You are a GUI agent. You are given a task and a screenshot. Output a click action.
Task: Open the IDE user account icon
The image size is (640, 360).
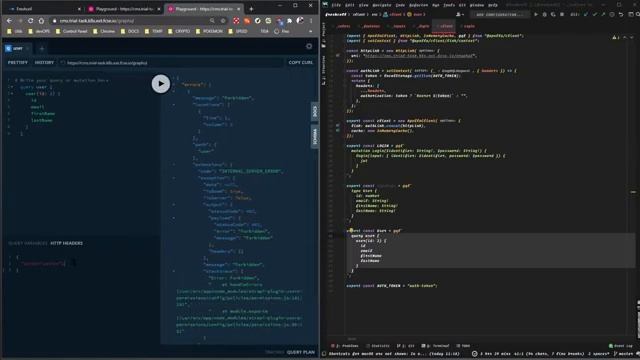459,14
